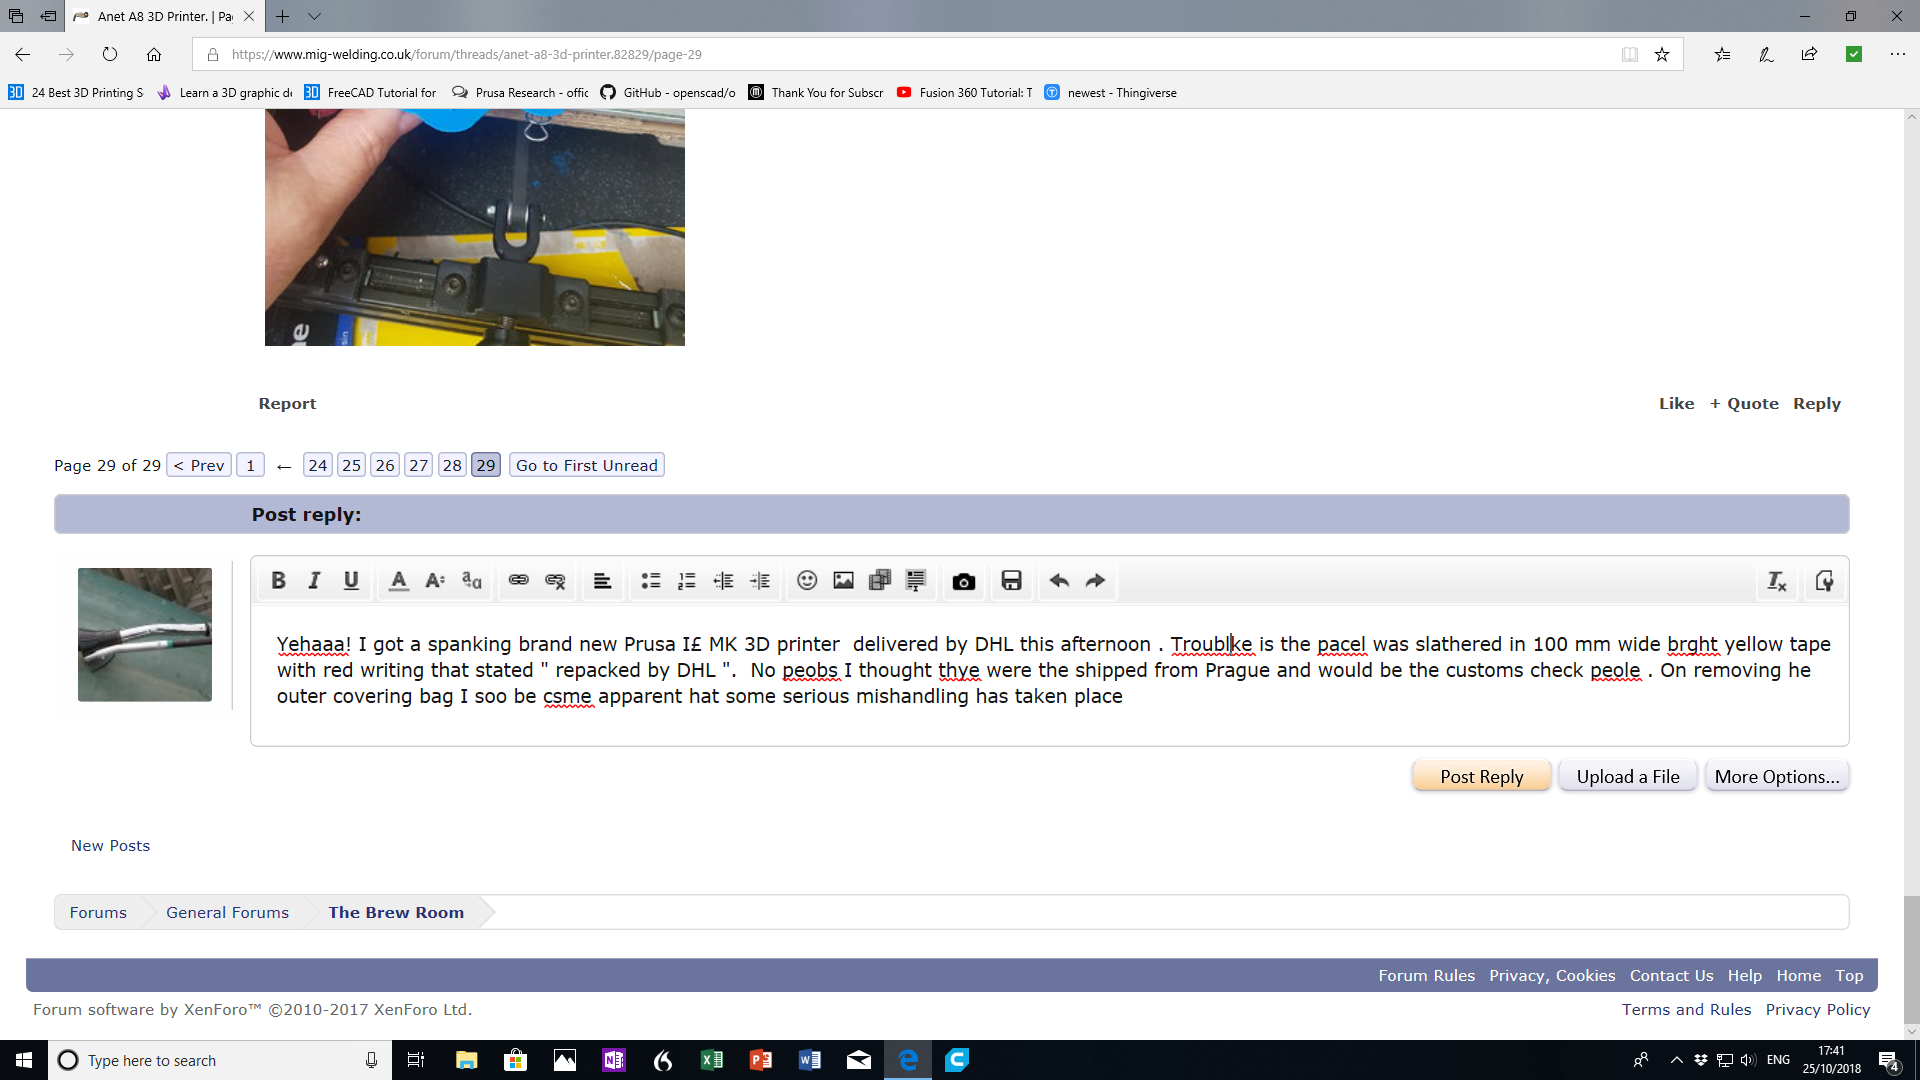Insert an unordered bullet list
Screen dimensions: 1920x1080
(x=650, y=581)
